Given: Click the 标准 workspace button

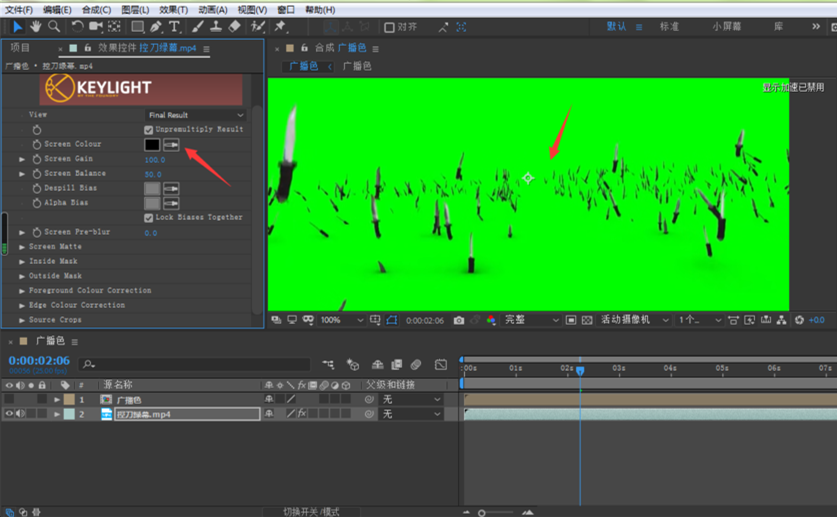Looking at the screenshot, I should (669, 27).
